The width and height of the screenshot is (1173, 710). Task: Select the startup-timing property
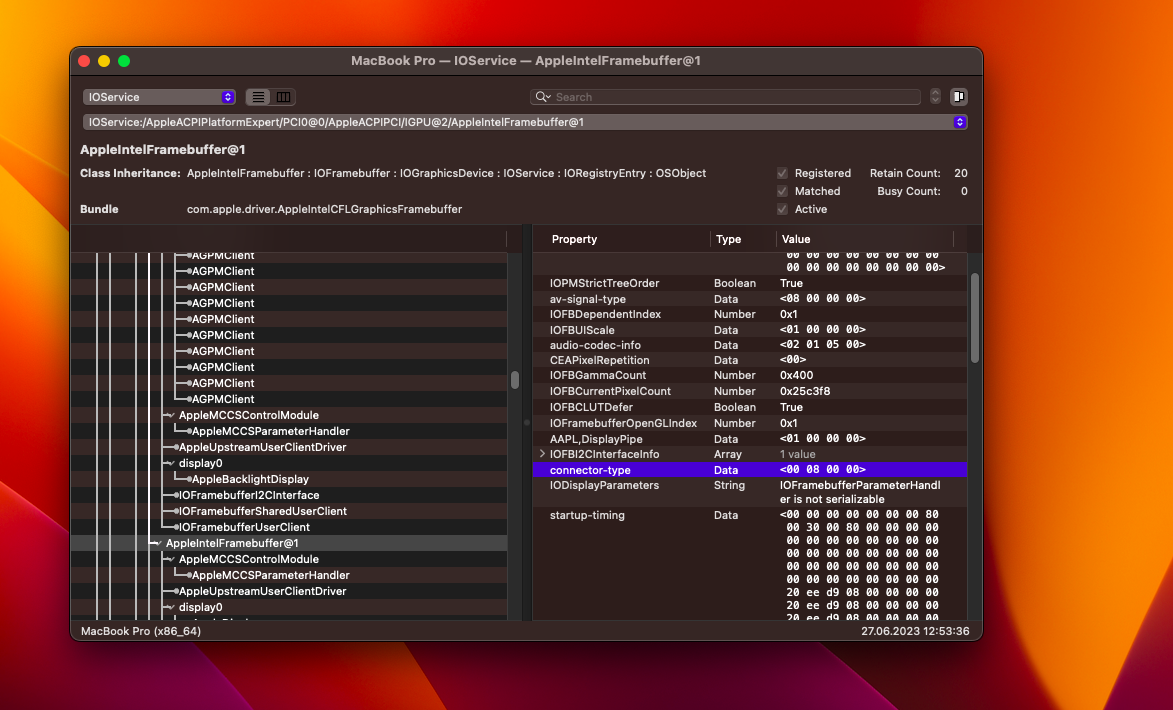pyautogui.click(x=587, y=515)
